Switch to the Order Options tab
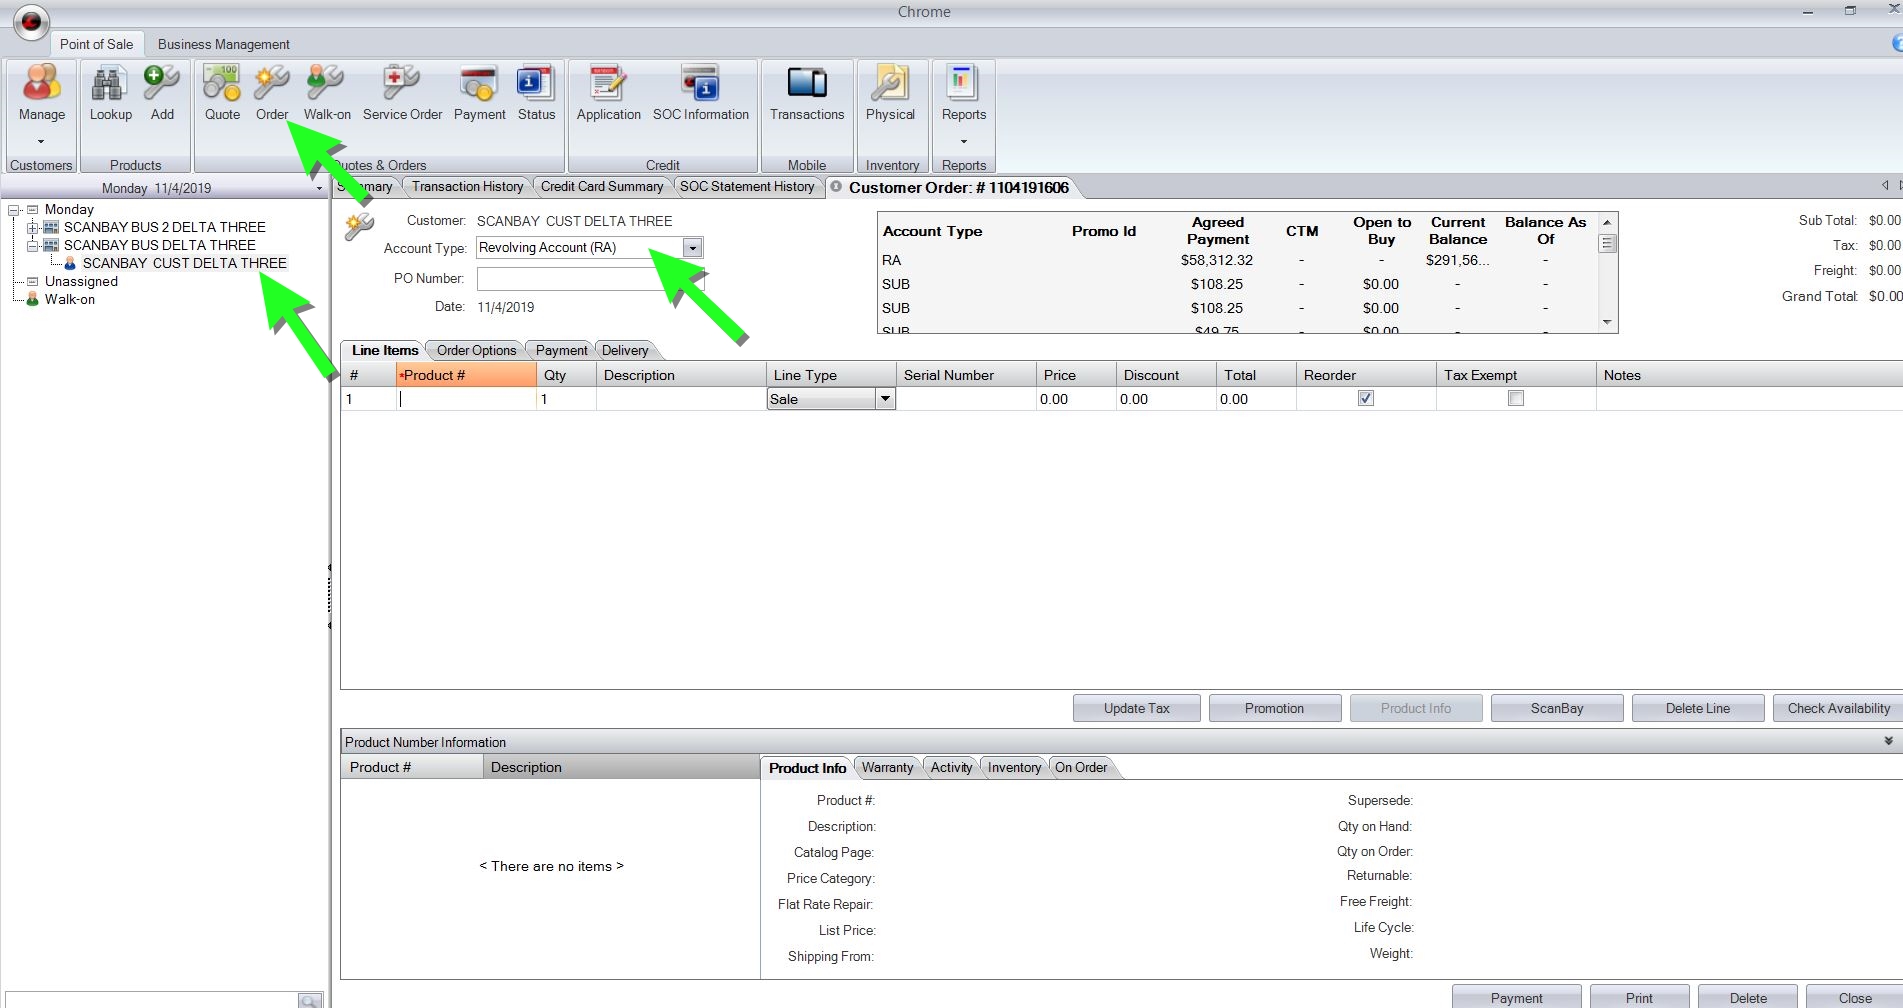 [x=476, y=350]
